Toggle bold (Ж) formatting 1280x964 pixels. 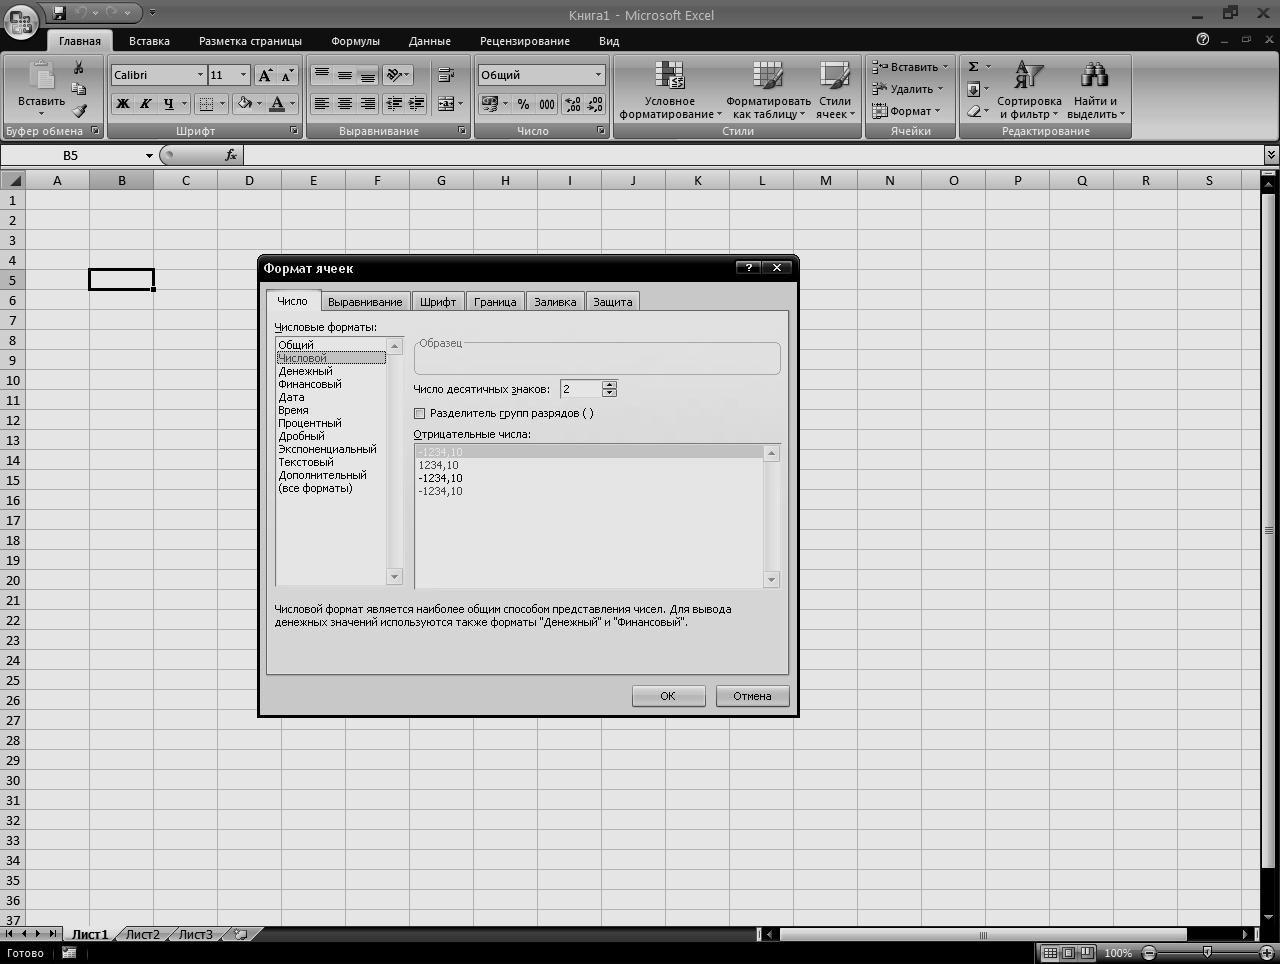pyautogui.click(x=123, y=103)
